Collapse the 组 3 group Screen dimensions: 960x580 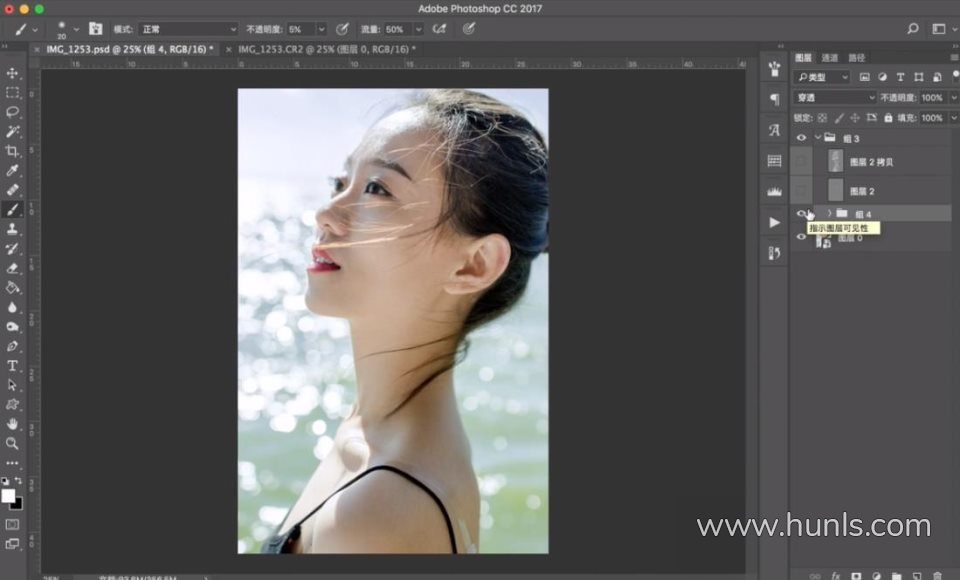coord(817,138)
